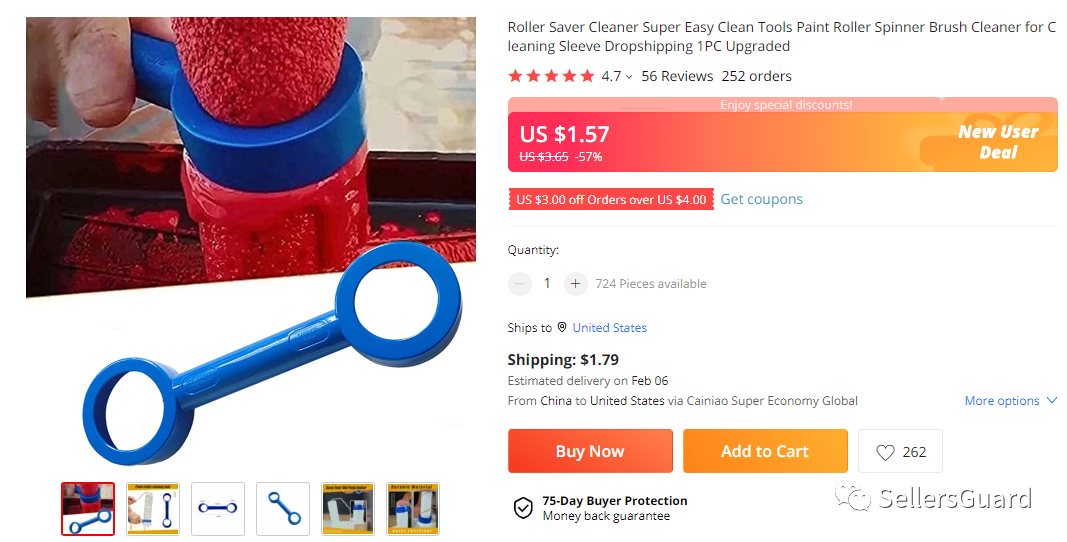Click the New User Deal banner
The width and height of the screenshot is (1067, 542).
click(998, 142)
